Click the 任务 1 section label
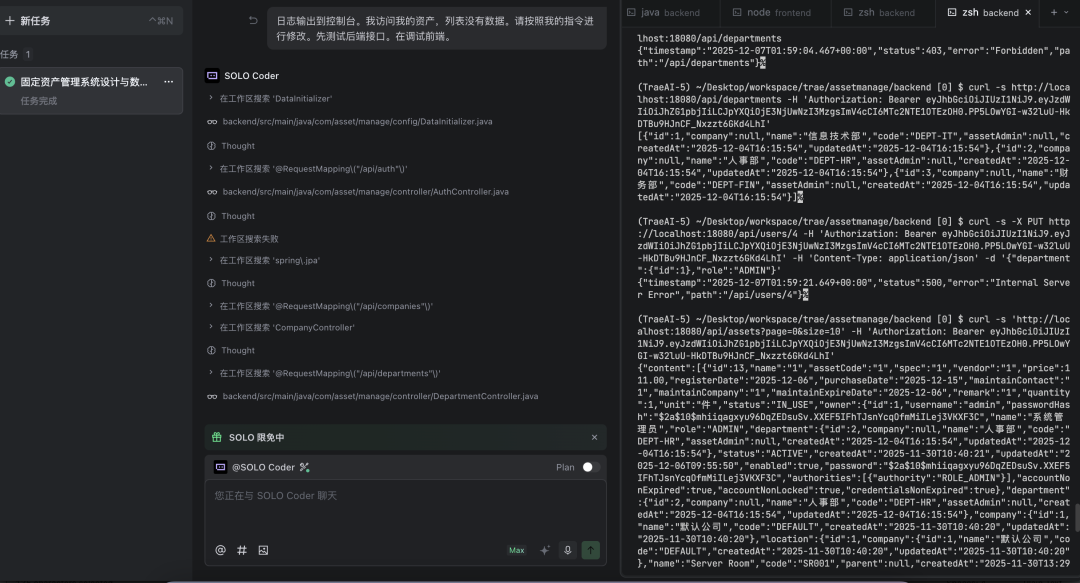 coord(15,54)
